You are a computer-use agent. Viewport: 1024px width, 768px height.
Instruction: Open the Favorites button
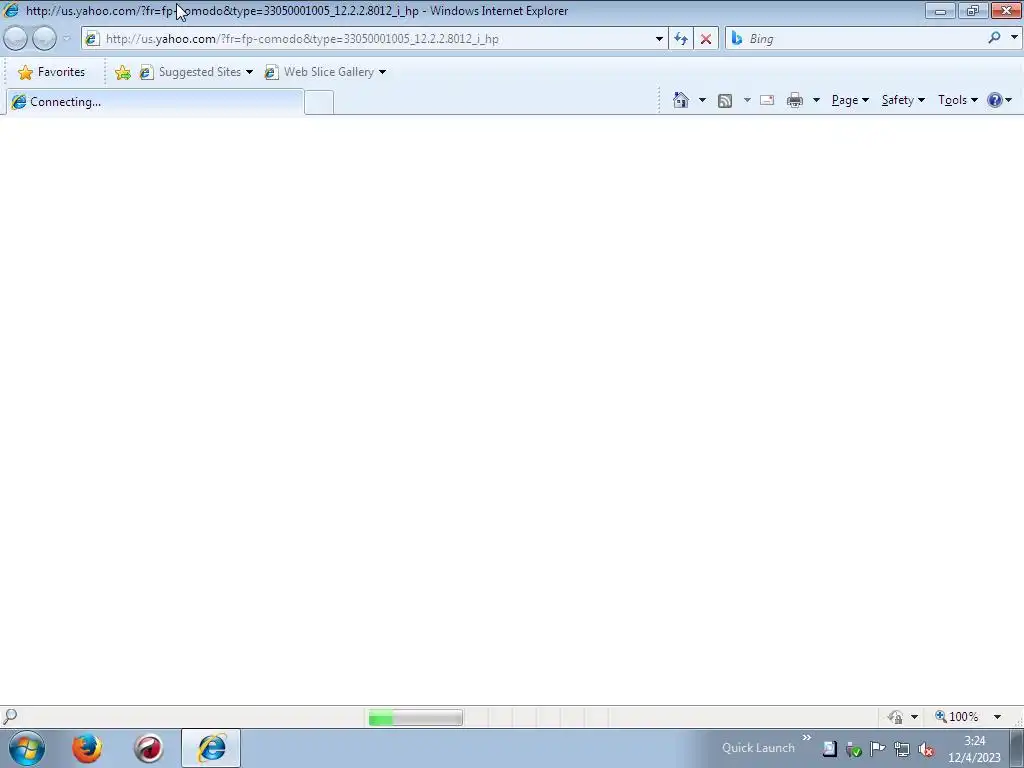point(52,72)
